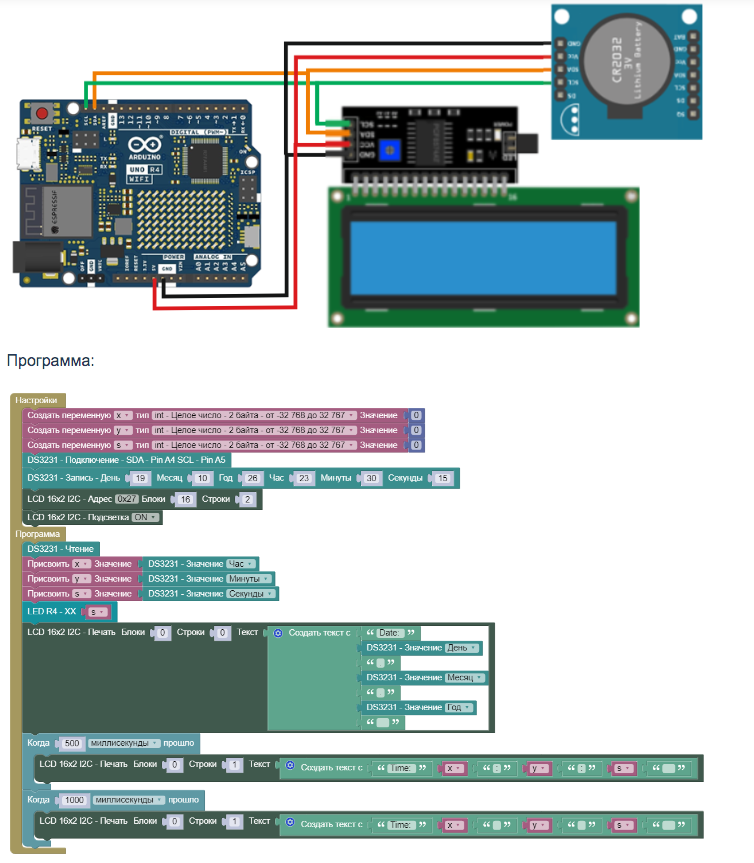Click the blue LCD display screen
754x863 pixels.
point(484,254)
